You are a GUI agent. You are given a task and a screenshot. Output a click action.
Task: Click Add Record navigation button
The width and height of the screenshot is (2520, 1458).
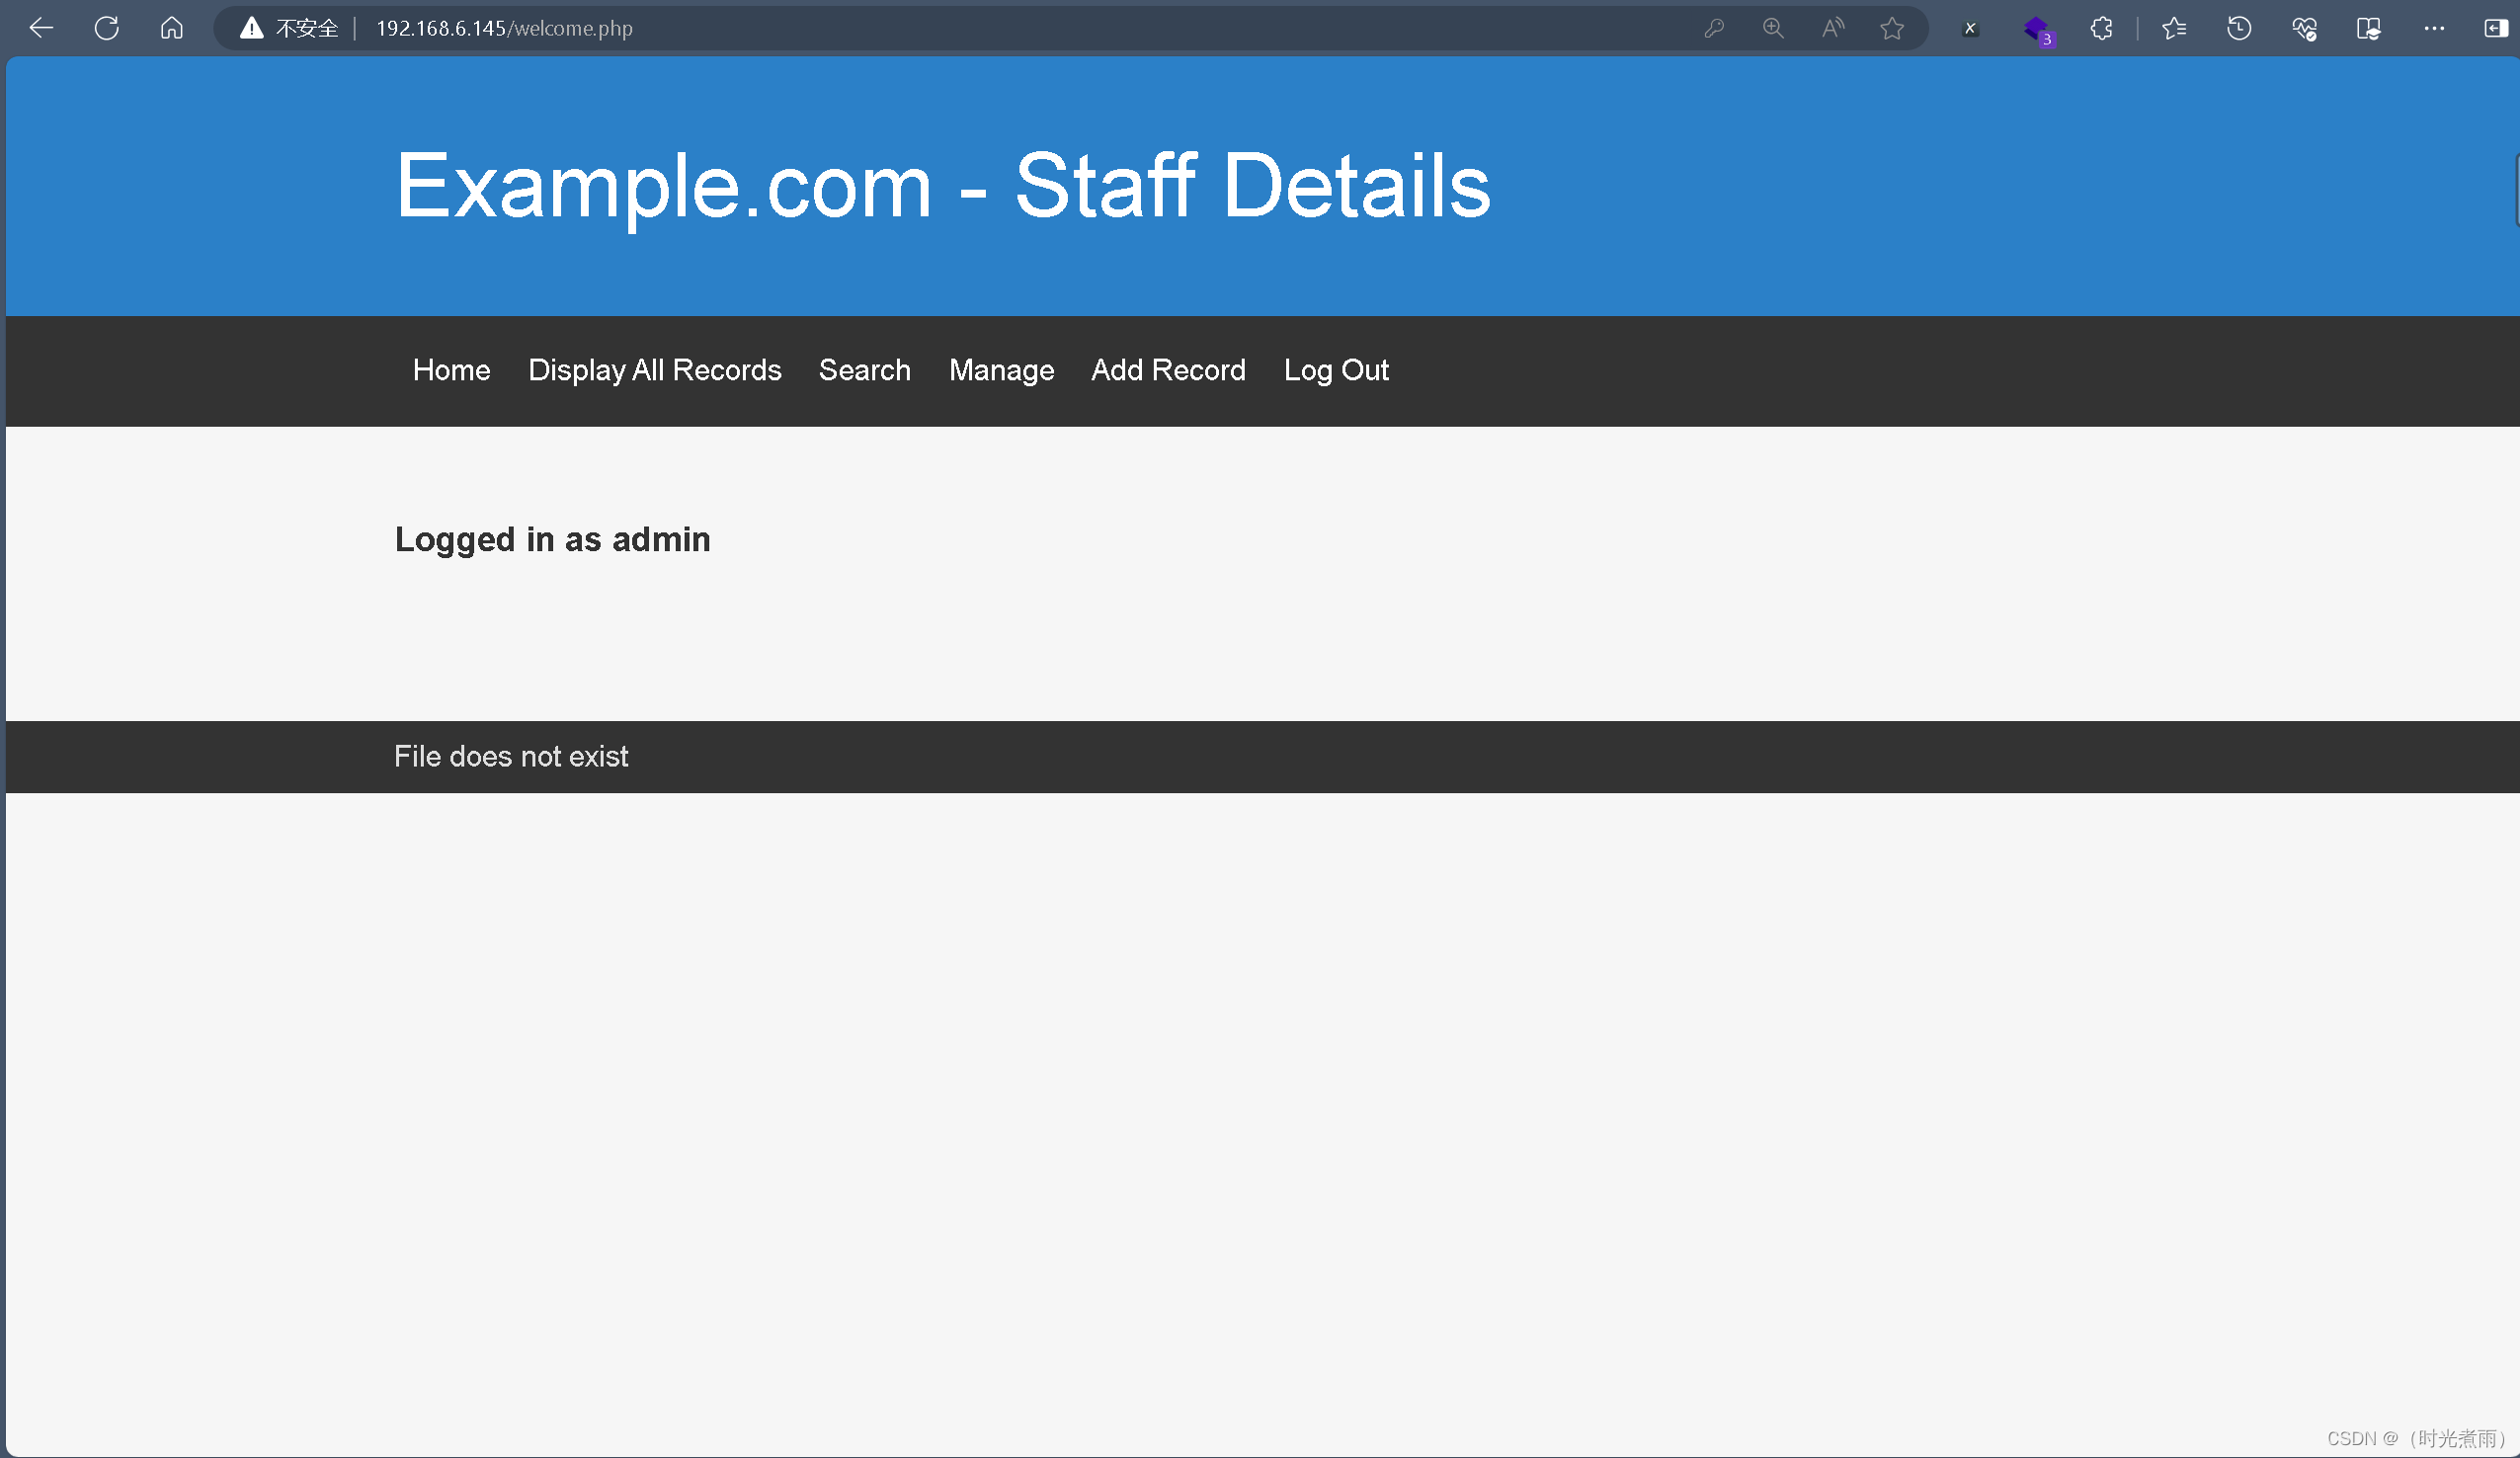(x=1168, y=369)
